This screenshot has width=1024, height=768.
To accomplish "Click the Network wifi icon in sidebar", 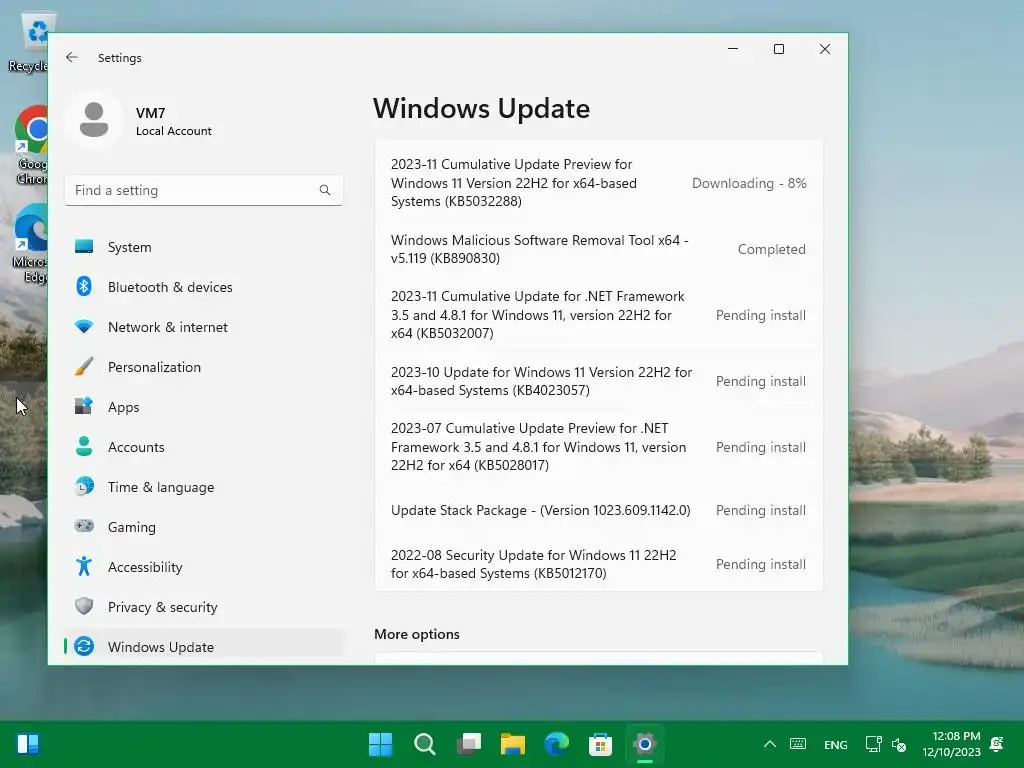I will point(84,327).
